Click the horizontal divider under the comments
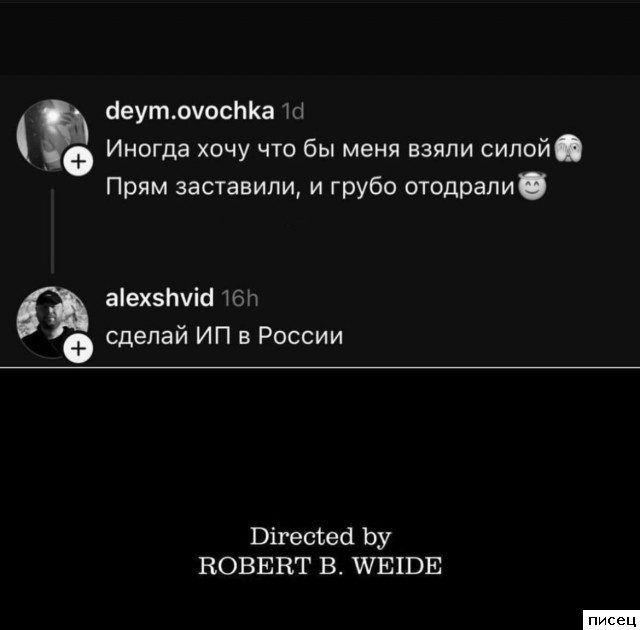Image resolution: width=640 pixels, height=630 pixels. 320,367
